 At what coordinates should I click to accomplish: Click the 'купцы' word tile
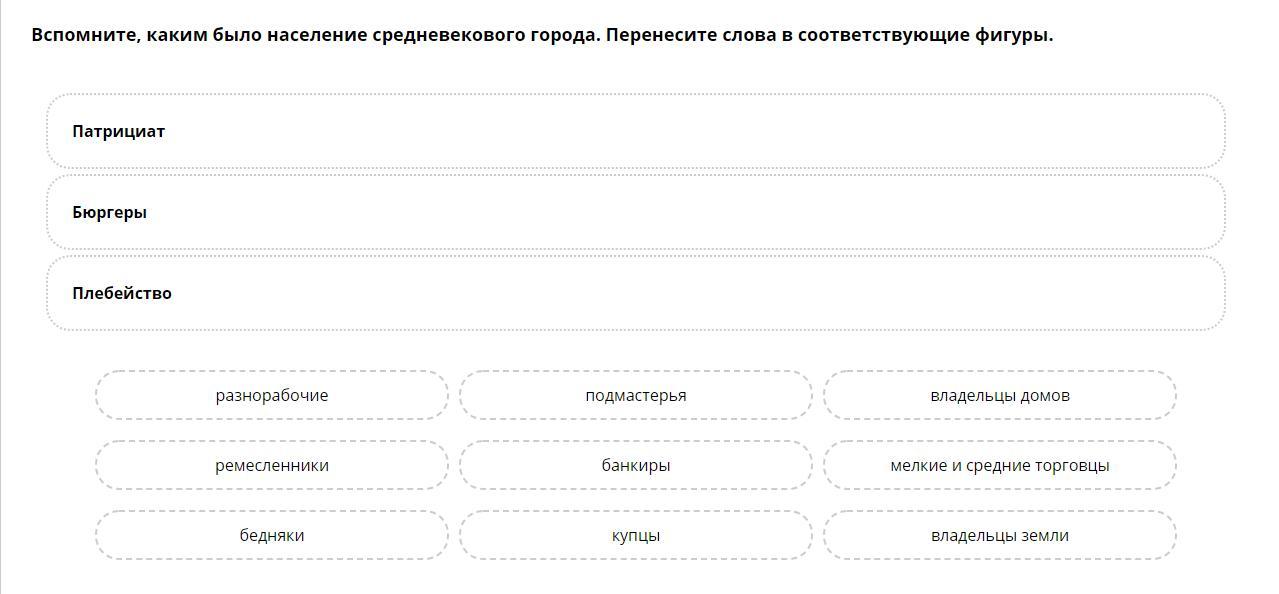click(636, 535)
